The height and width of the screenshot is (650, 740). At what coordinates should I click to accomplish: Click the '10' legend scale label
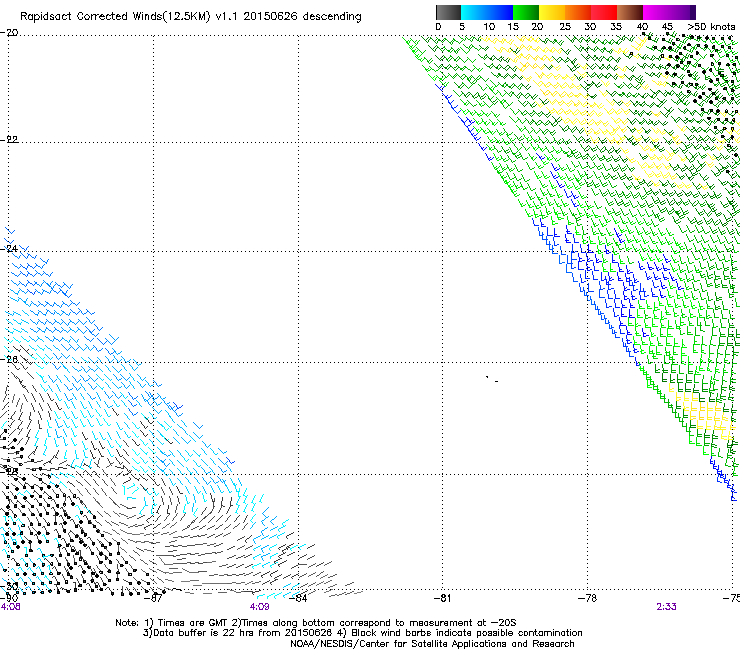click(489, 27)
